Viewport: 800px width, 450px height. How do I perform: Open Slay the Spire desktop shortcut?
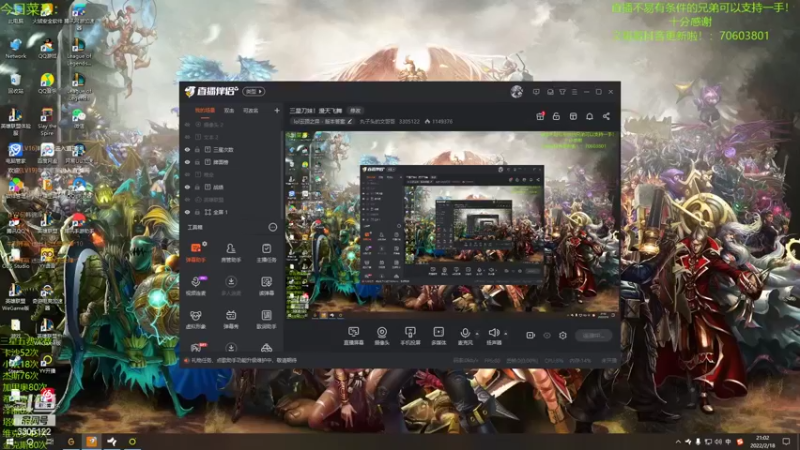click(47, 122)
